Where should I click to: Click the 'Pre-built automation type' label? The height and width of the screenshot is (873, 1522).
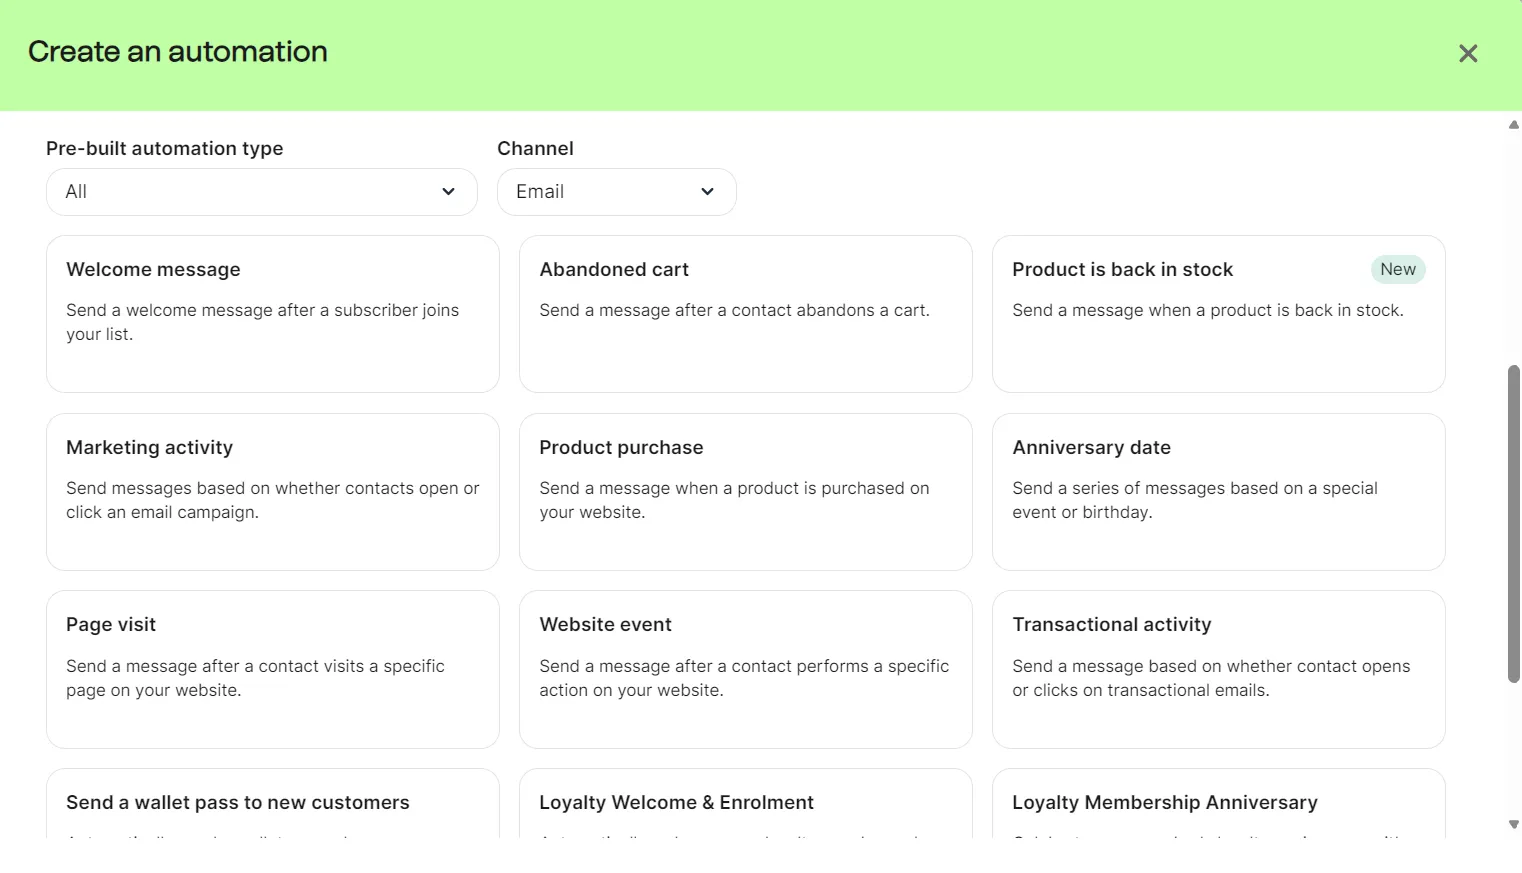(165, 148)
